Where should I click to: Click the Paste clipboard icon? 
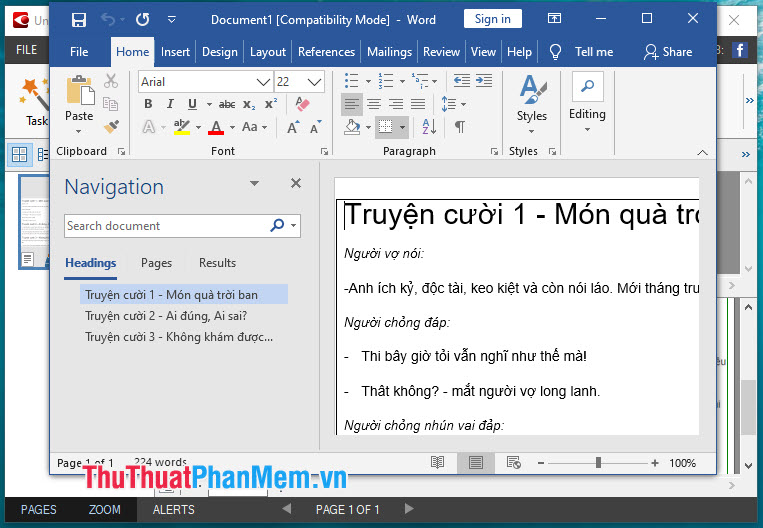(x=80, y=91)
